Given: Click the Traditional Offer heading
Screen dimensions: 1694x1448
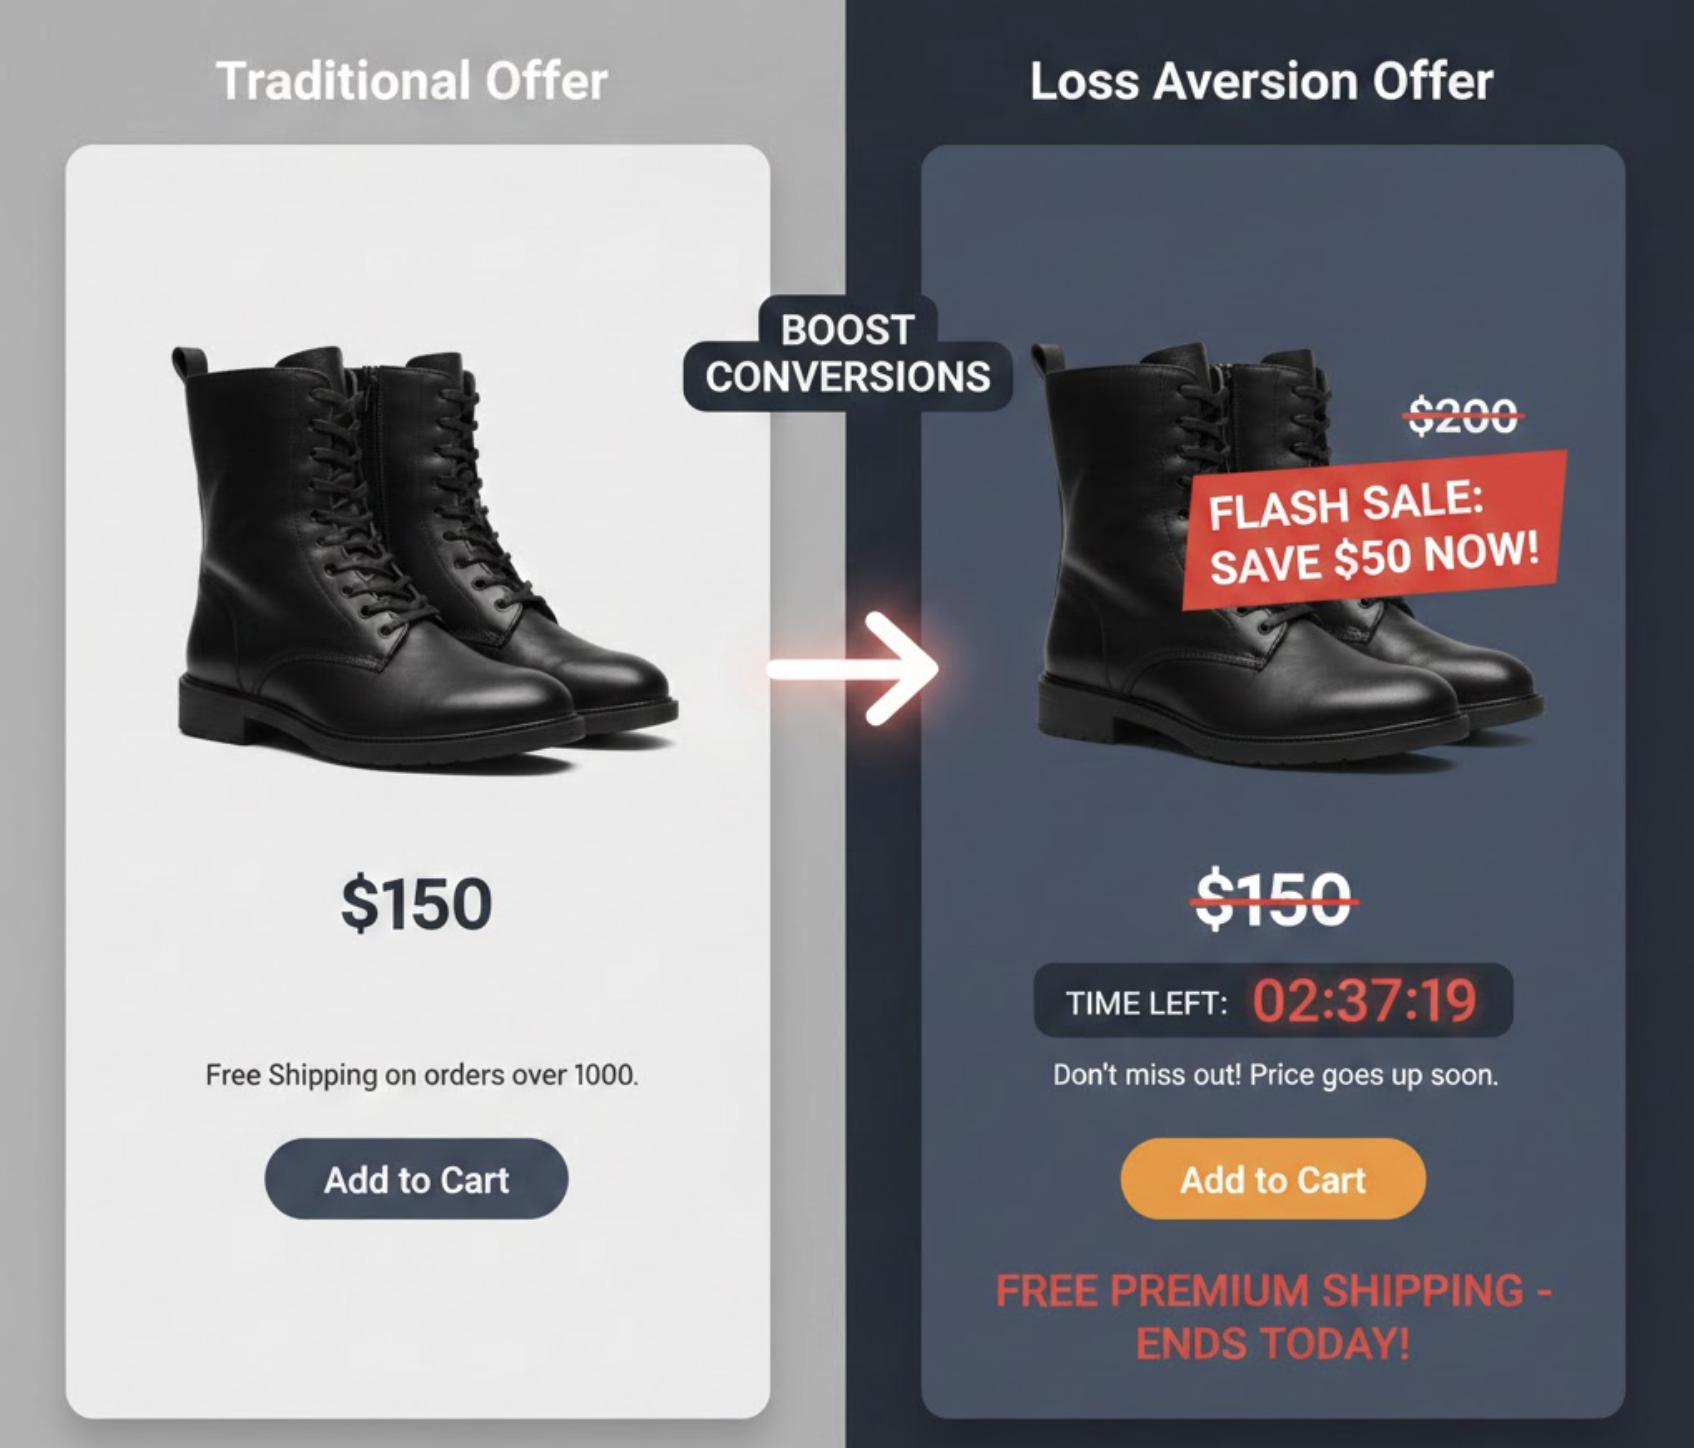Looking at the screenshot, I should pyautogui.click(x=412, y=81).
